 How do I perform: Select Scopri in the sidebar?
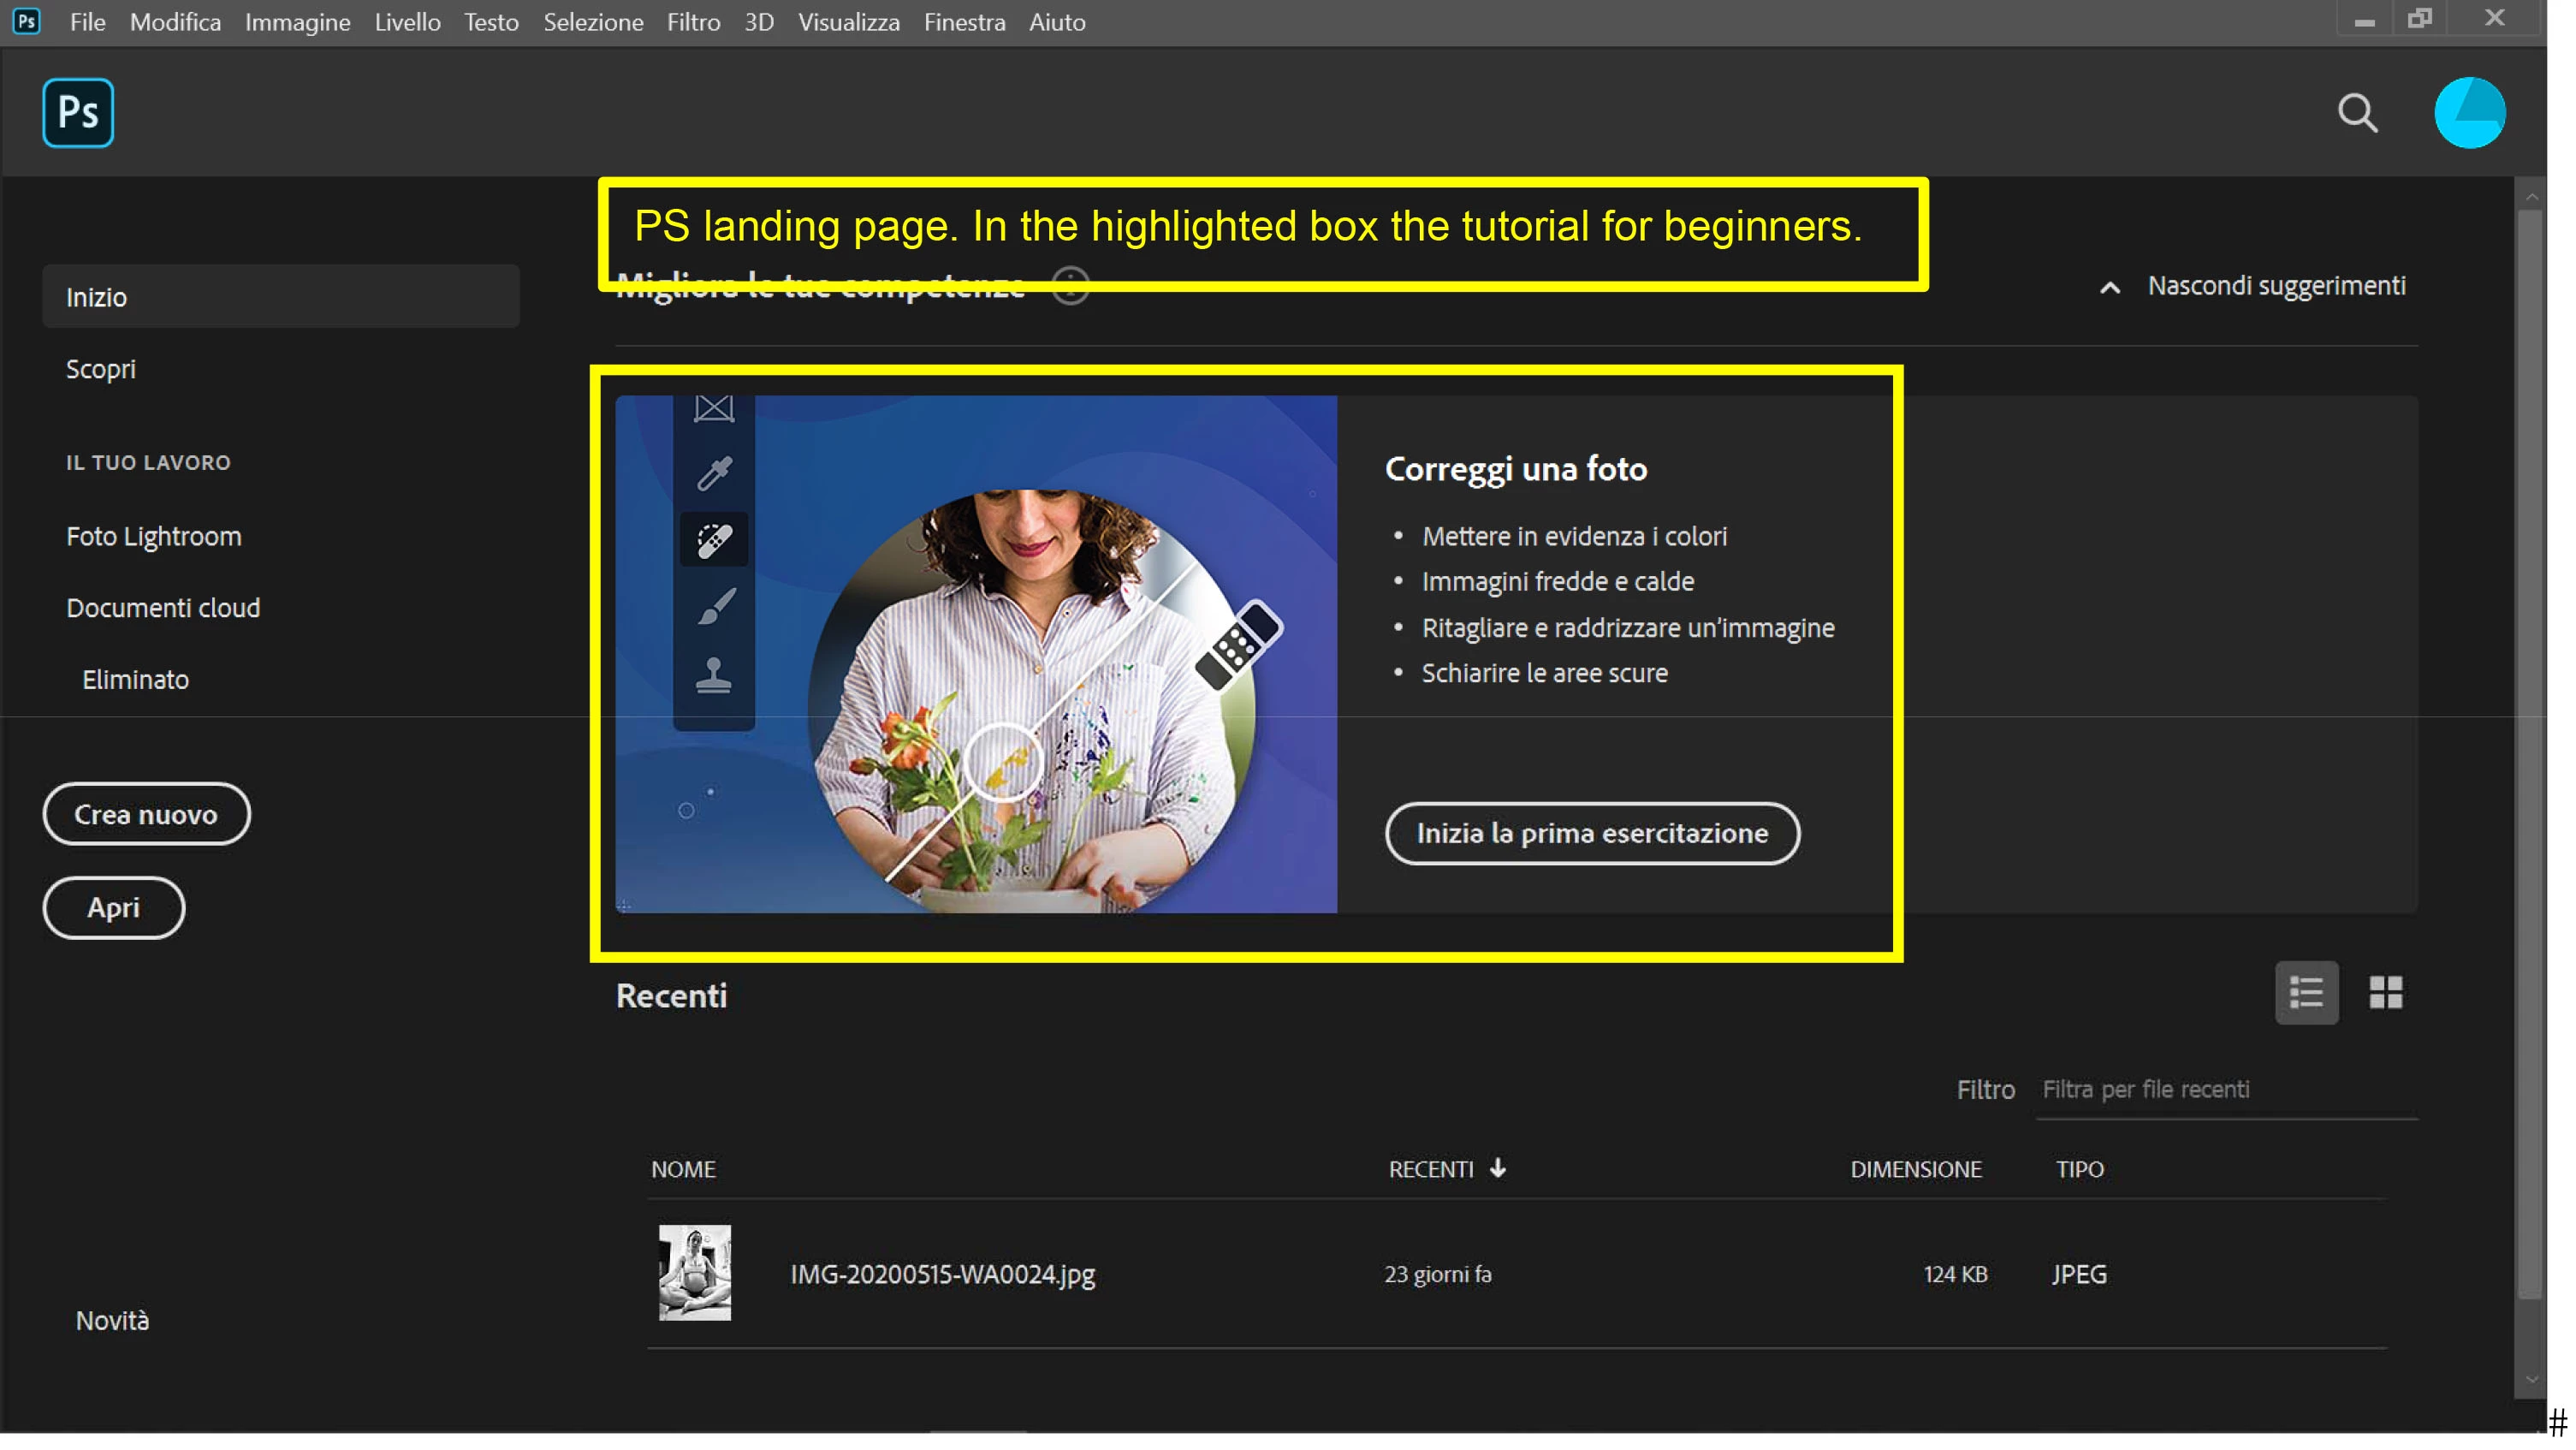click(x=101, y=369)
